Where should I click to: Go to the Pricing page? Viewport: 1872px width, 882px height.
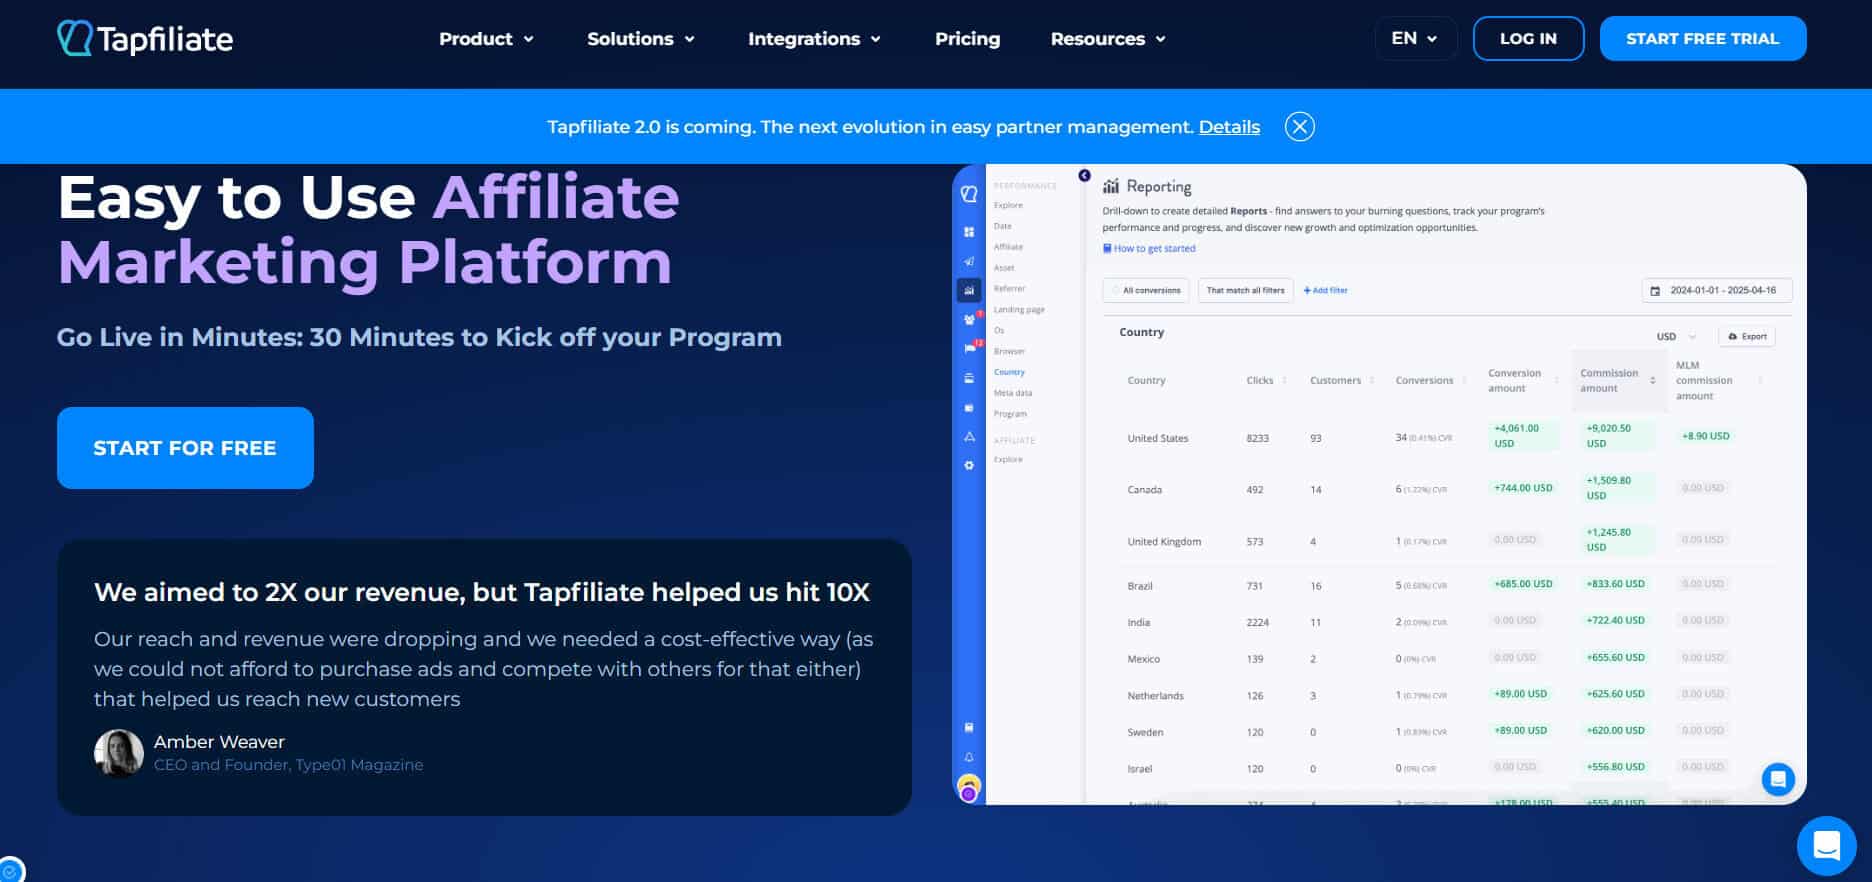[967, 39]
